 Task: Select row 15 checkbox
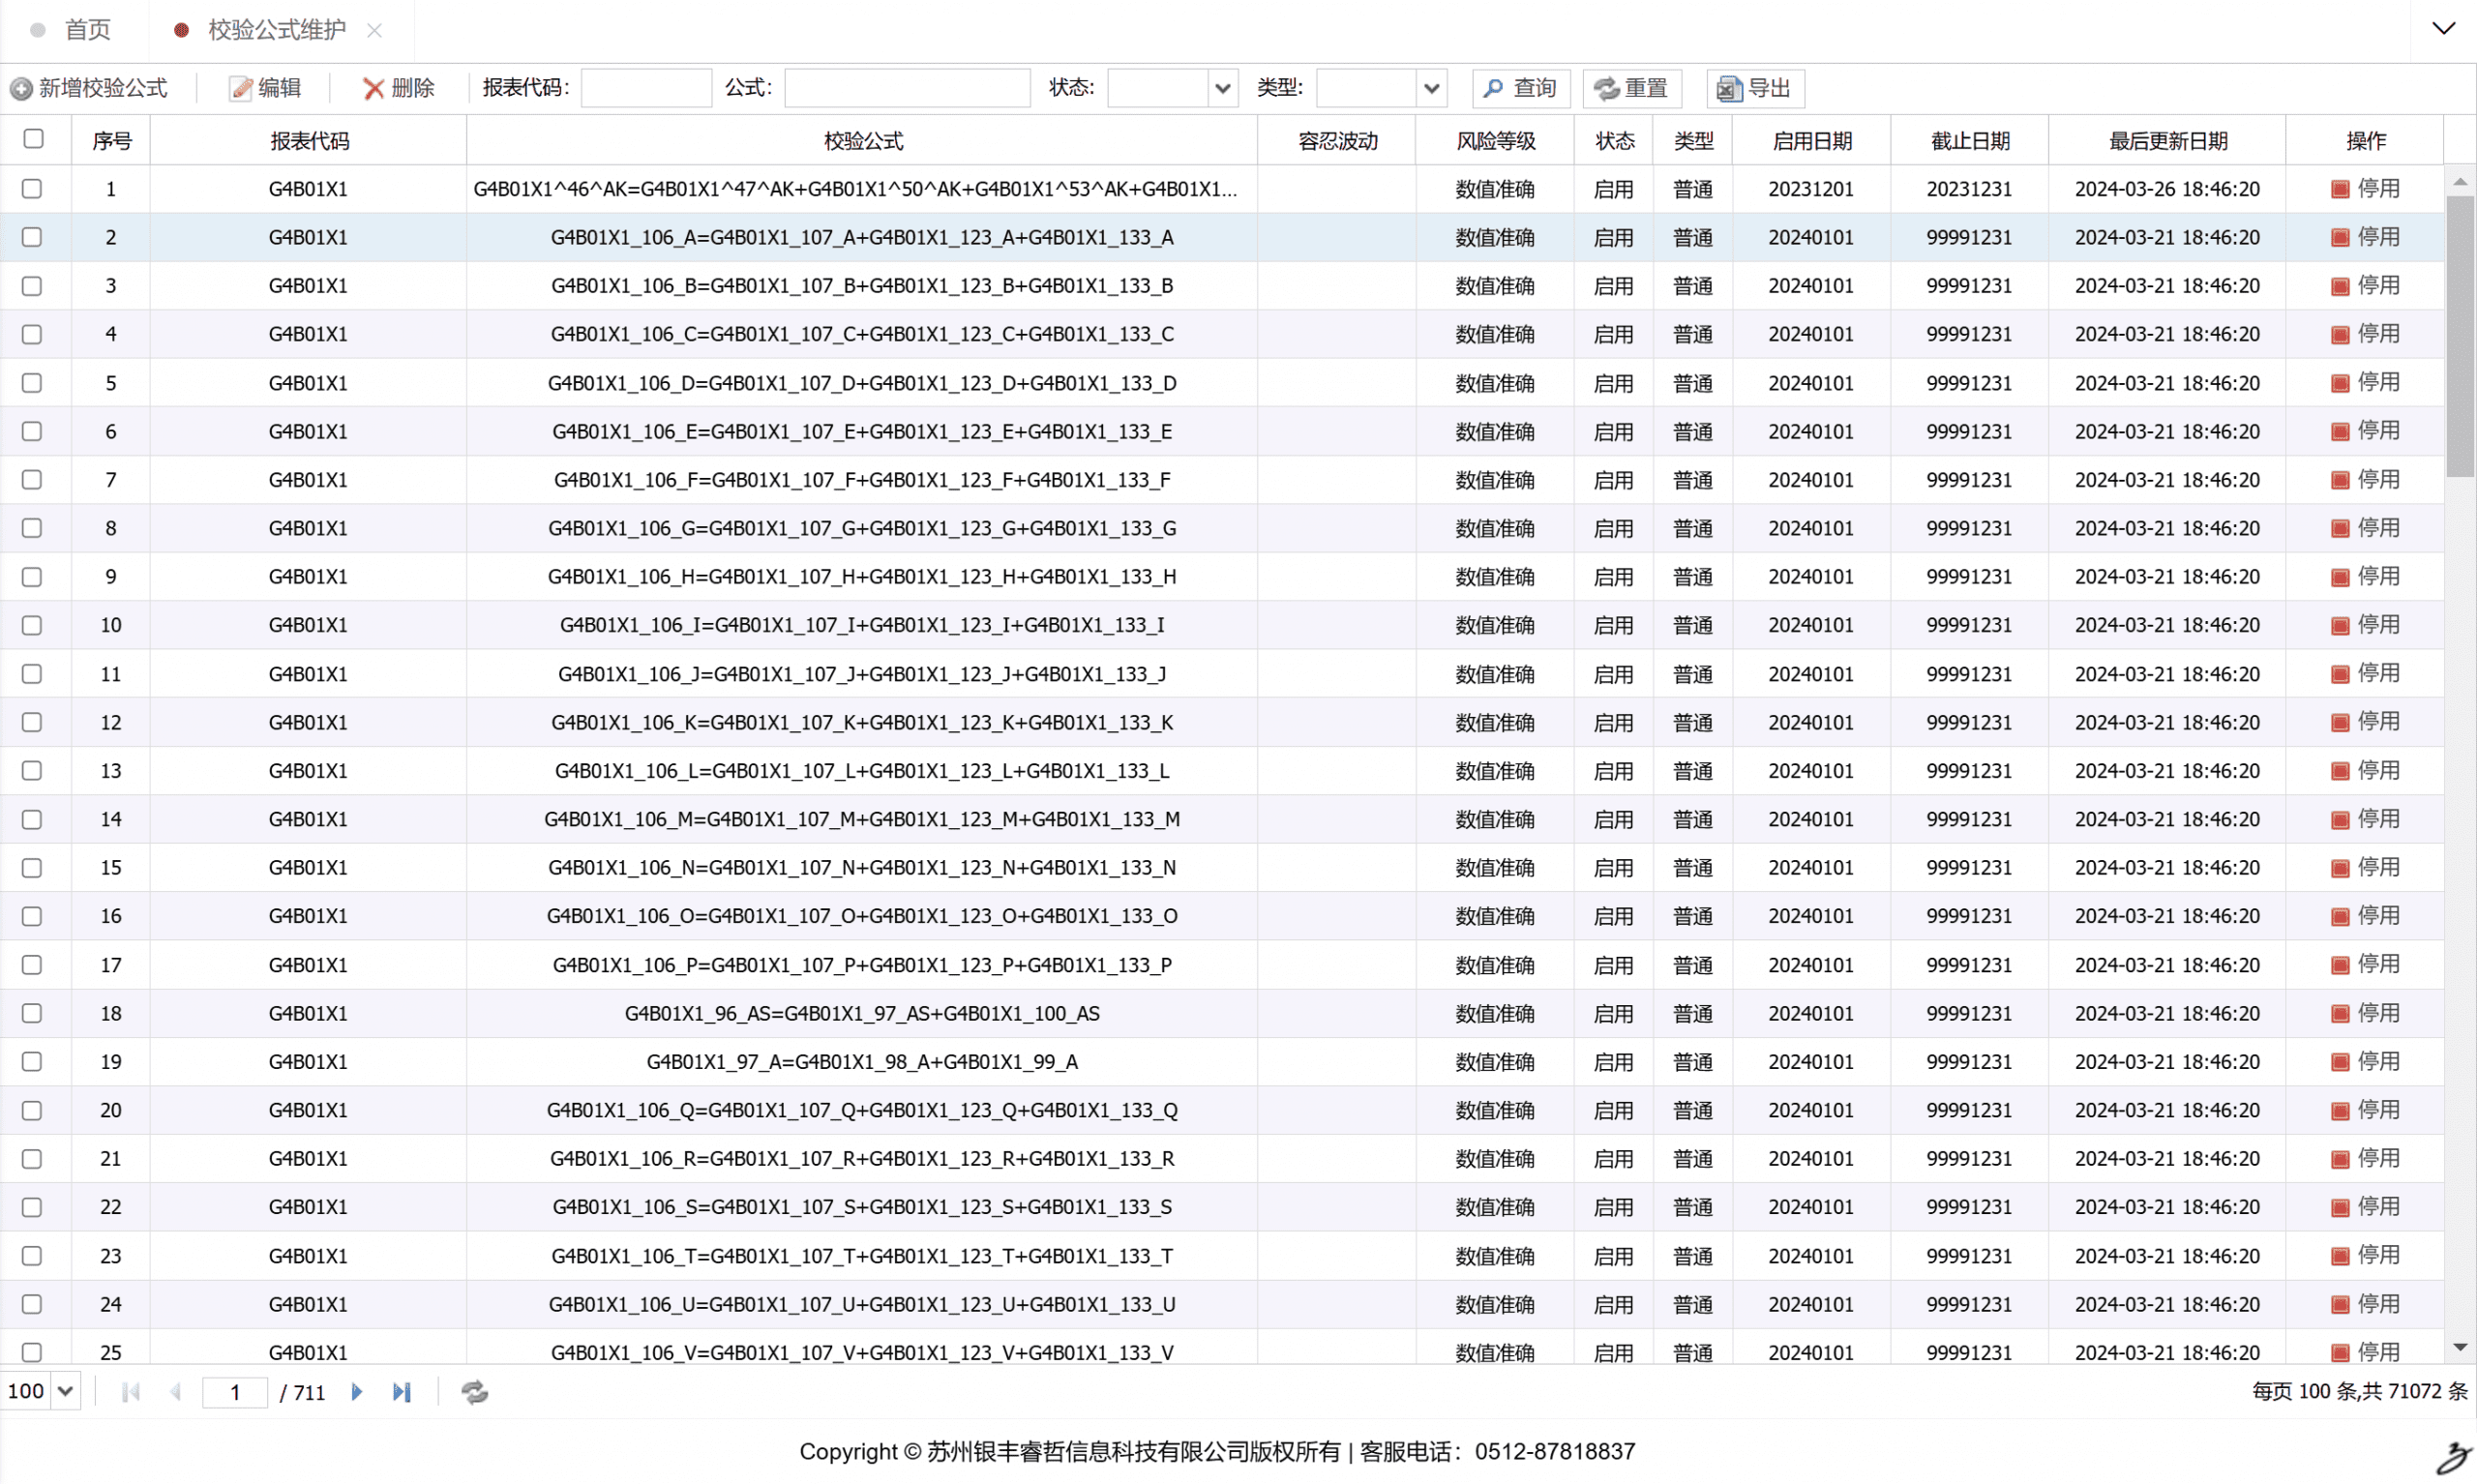(32, 868)
